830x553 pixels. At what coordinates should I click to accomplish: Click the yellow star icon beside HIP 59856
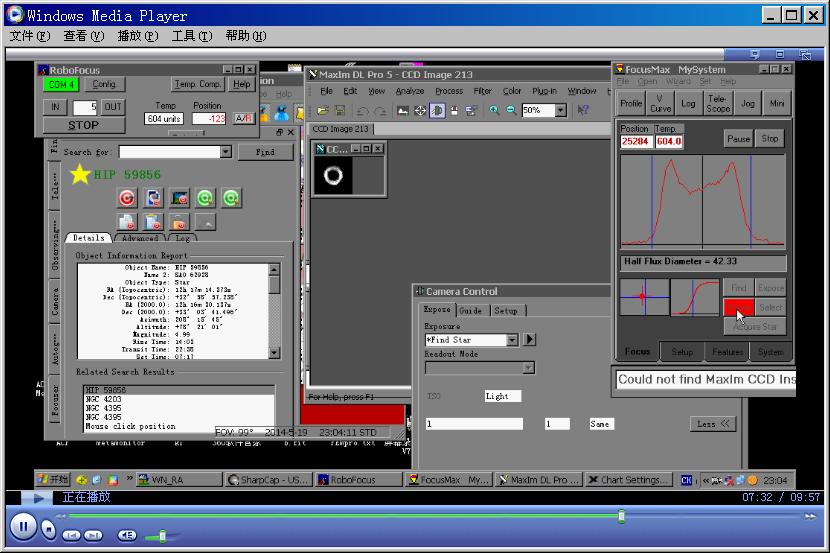click(80, 174)
